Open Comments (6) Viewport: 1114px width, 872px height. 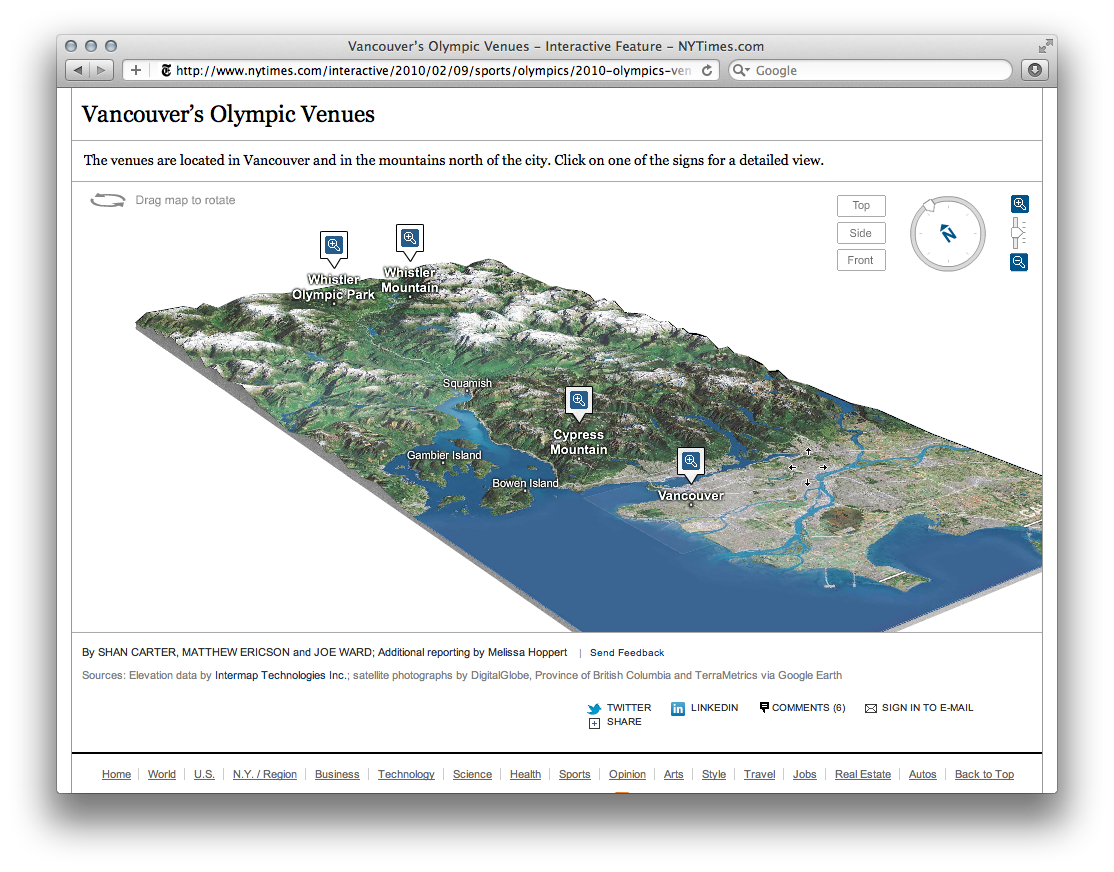click(802, 707)
